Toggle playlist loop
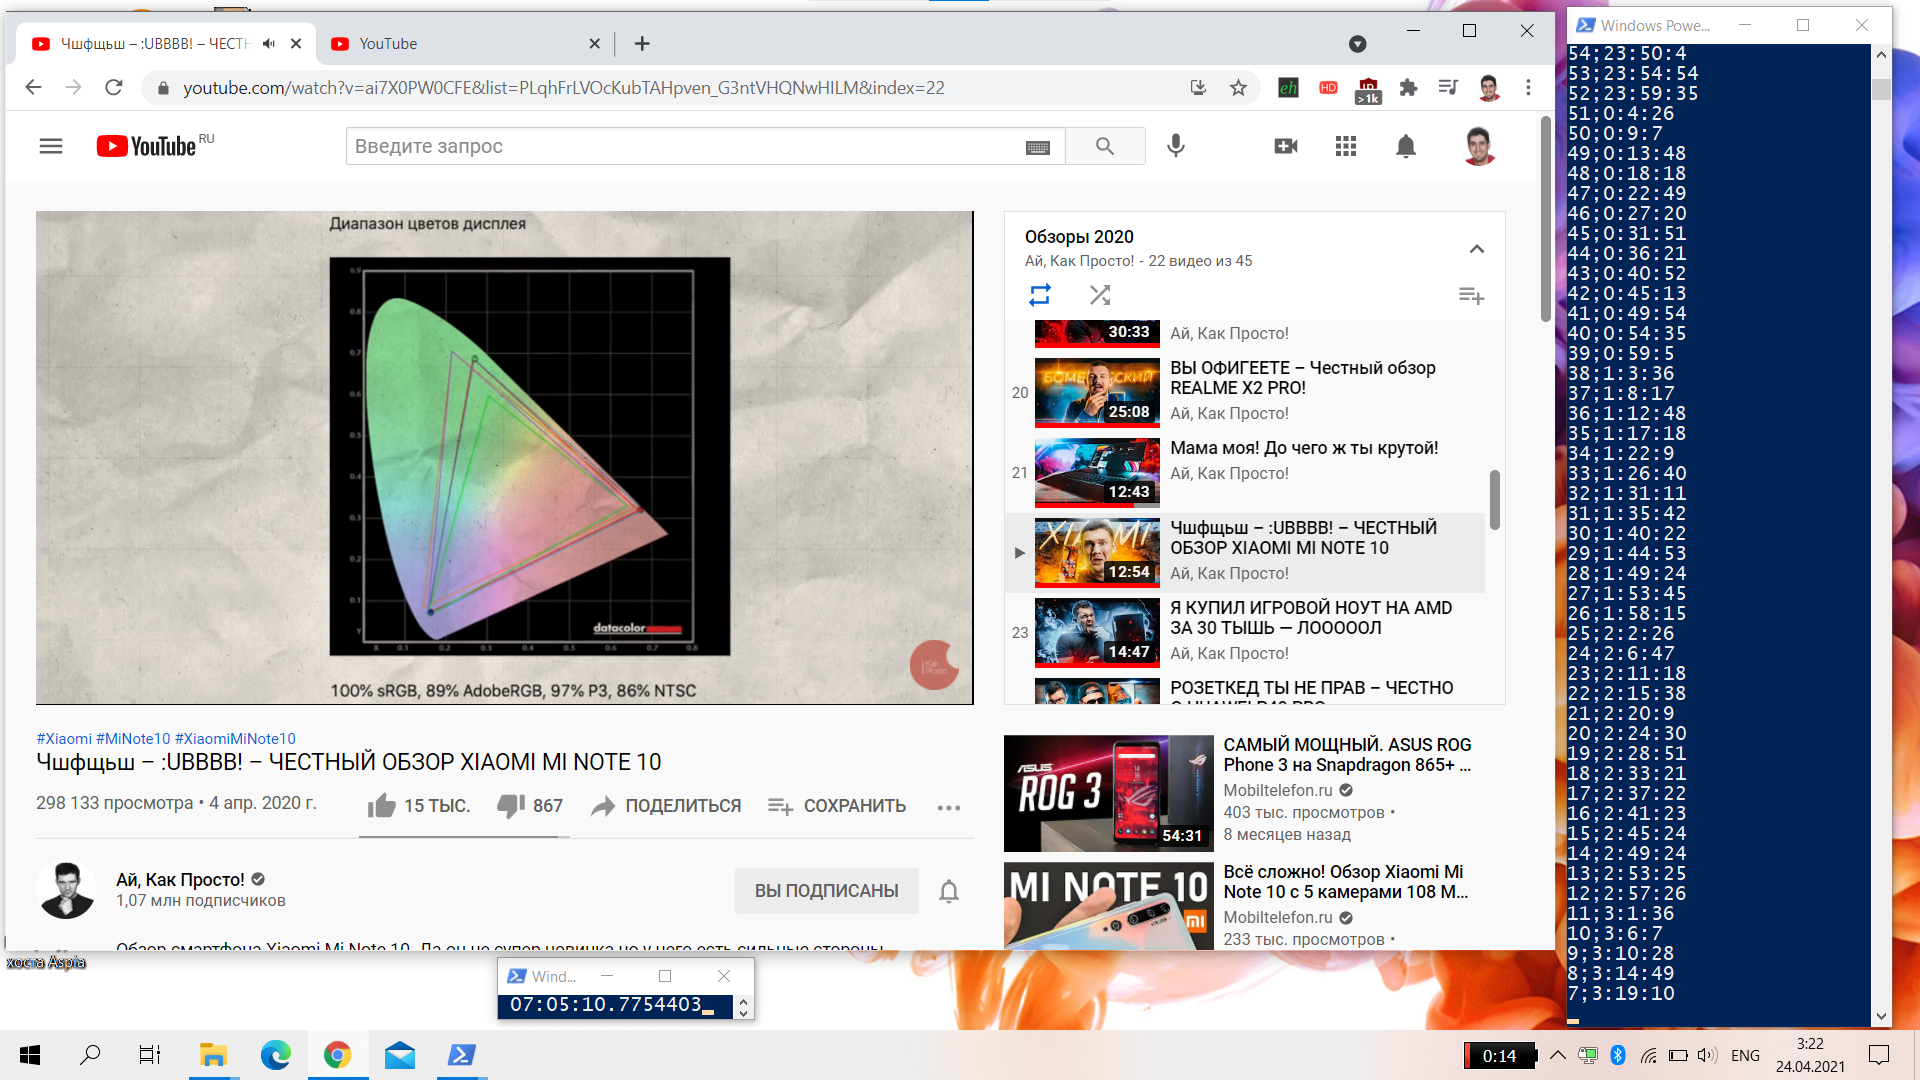Image resolution: width=1920 pixels, height=1080 pixels. pyautogui.click(x=1040, y=295)
